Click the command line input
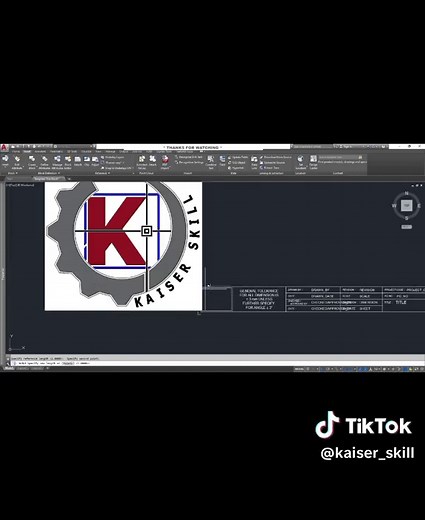Screen dimensions: 425x520 (217, 363)
